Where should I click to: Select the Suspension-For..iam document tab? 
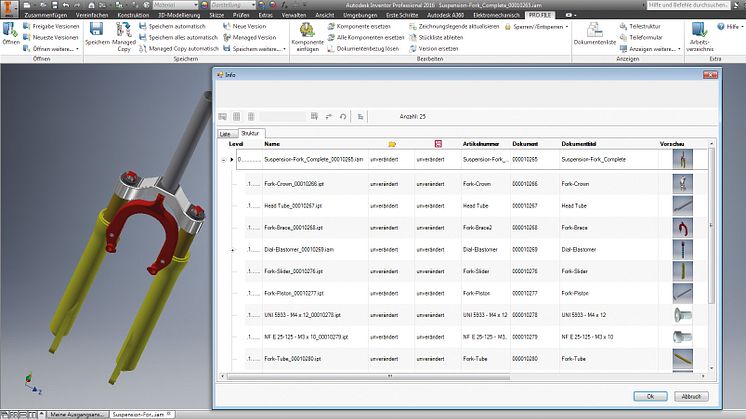coord(142,415)
